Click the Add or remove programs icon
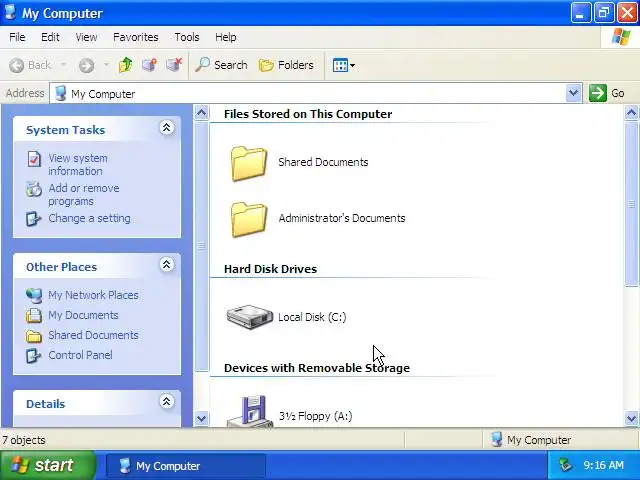Viewport: 640px width, 480px height. point(34,189)
